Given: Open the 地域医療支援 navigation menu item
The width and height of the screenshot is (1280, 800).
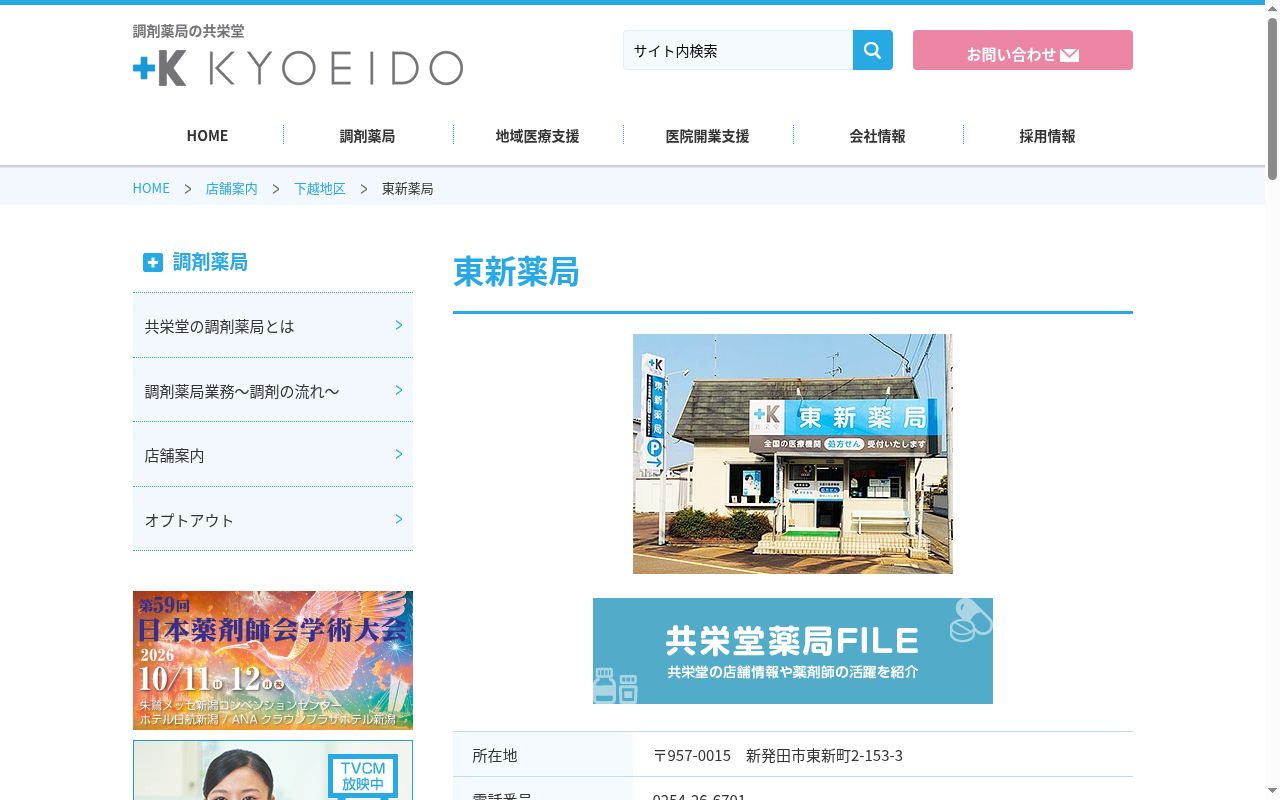Looking at the screenshot, I should [x=537, y=136].
